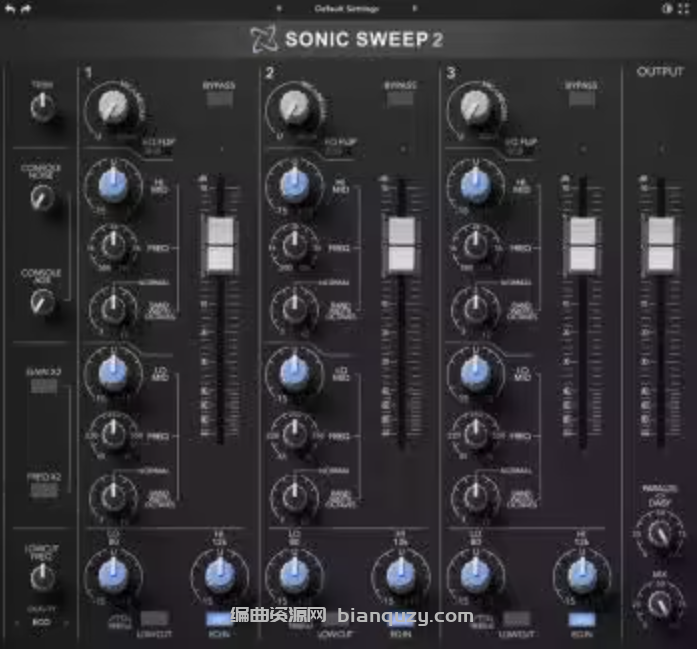The width and height of the screenshot is (698, 652).
Task: Click the redo arrow icon
Action: pyautogui.click(x=26, y=8)
